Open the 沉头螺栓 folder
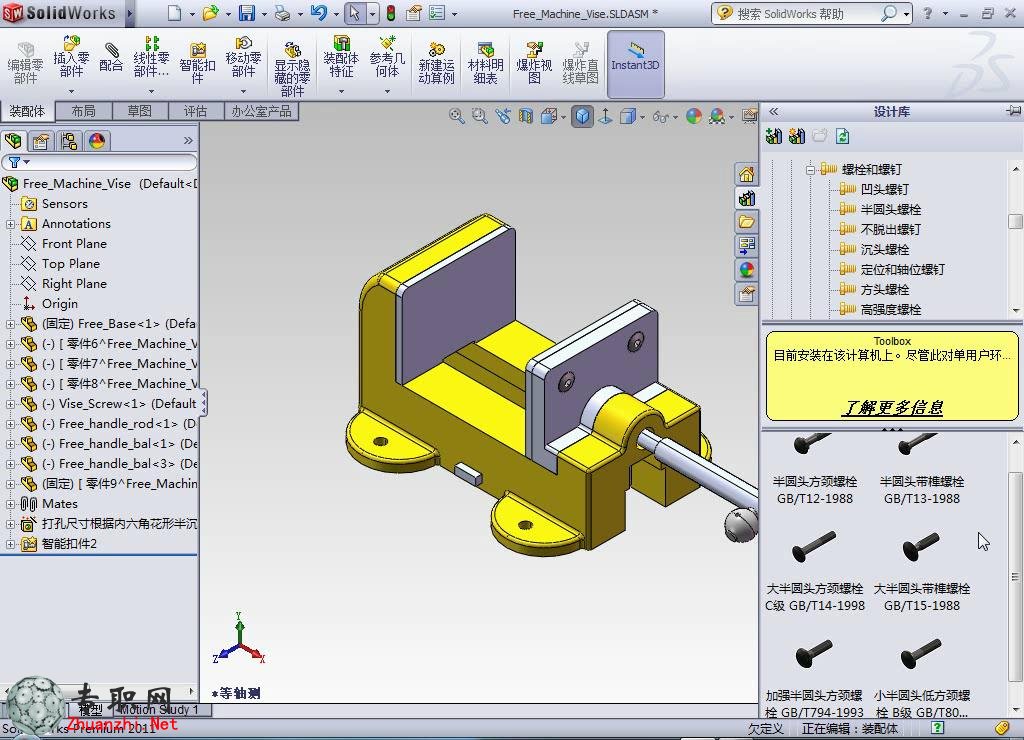Viewport: 1024px width, 740px height. [884, 249]
